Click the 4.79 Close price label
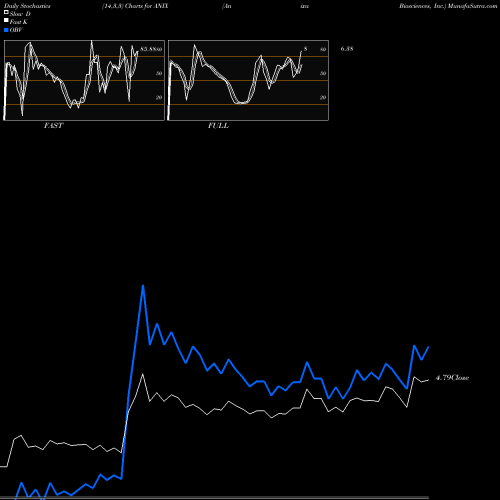Viewport: 500px width, 500px height. pyautogui.click(x=452, y=378)
